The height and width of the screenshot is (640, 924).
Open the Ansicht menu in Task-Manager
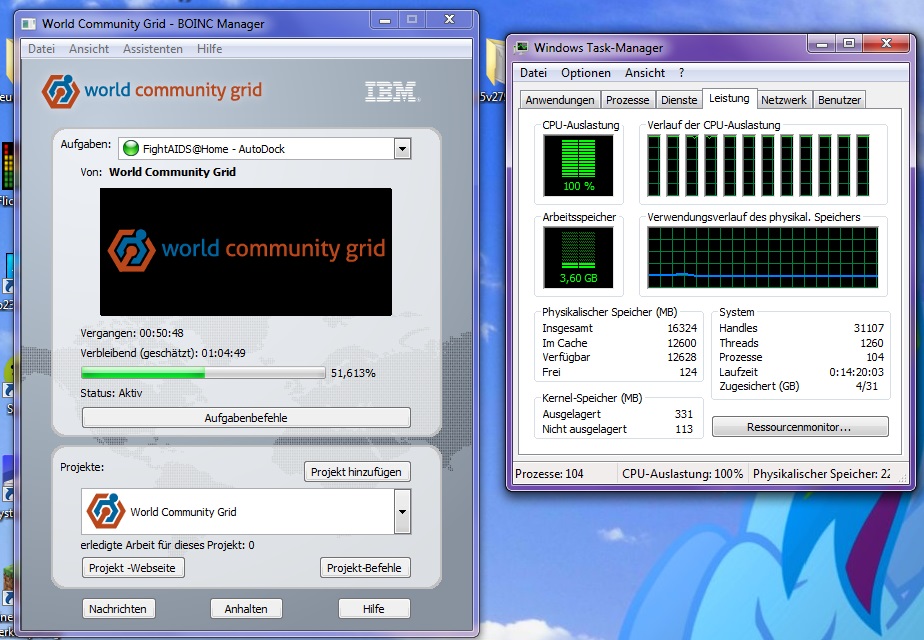[x=645, y=73]
